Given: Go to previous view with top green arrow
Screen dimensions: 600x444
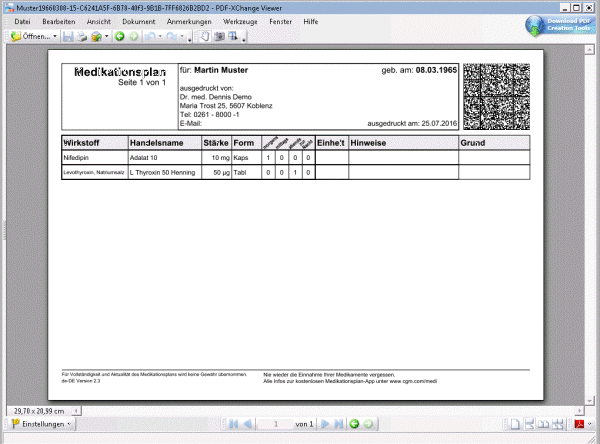Looking at the screenshot, I should pyautogui.click(x=120, y=36).
